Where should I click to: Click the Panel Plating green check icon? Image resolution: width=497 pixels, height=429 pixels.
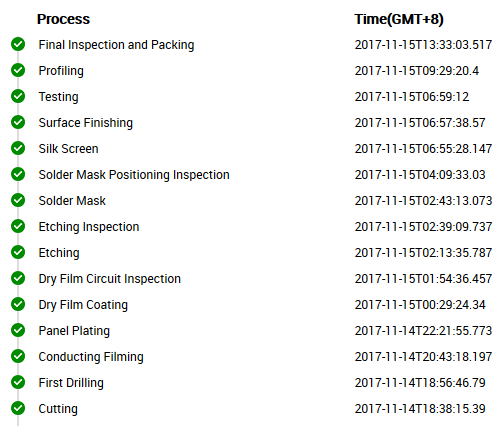point(18,330)
